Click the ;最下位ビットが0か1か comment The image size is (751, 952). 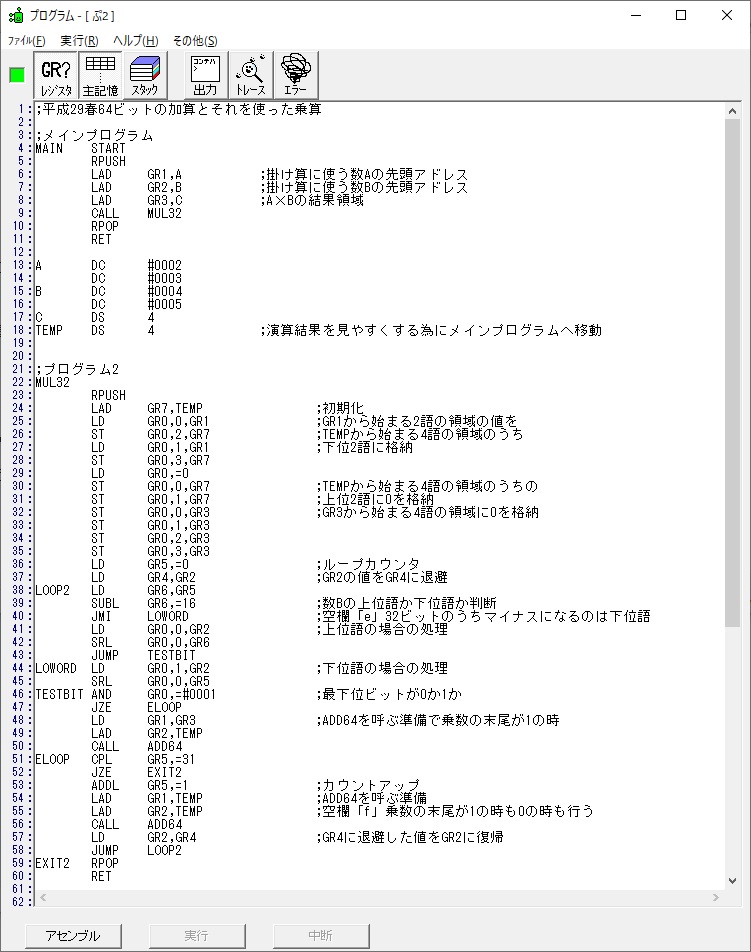[389, 694]
